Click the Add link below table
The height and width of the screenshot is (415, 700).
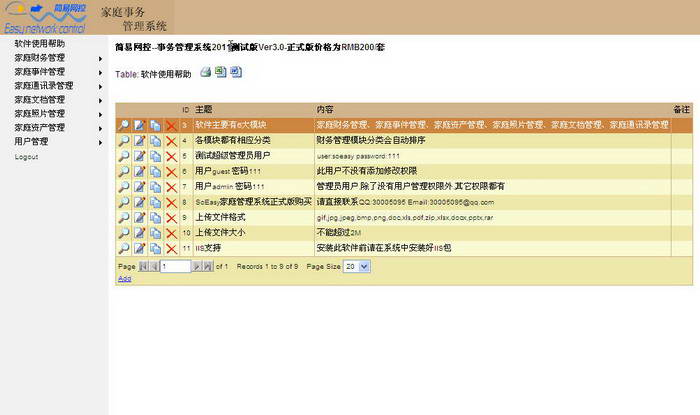pyautogui.click(x=125, y=278)
